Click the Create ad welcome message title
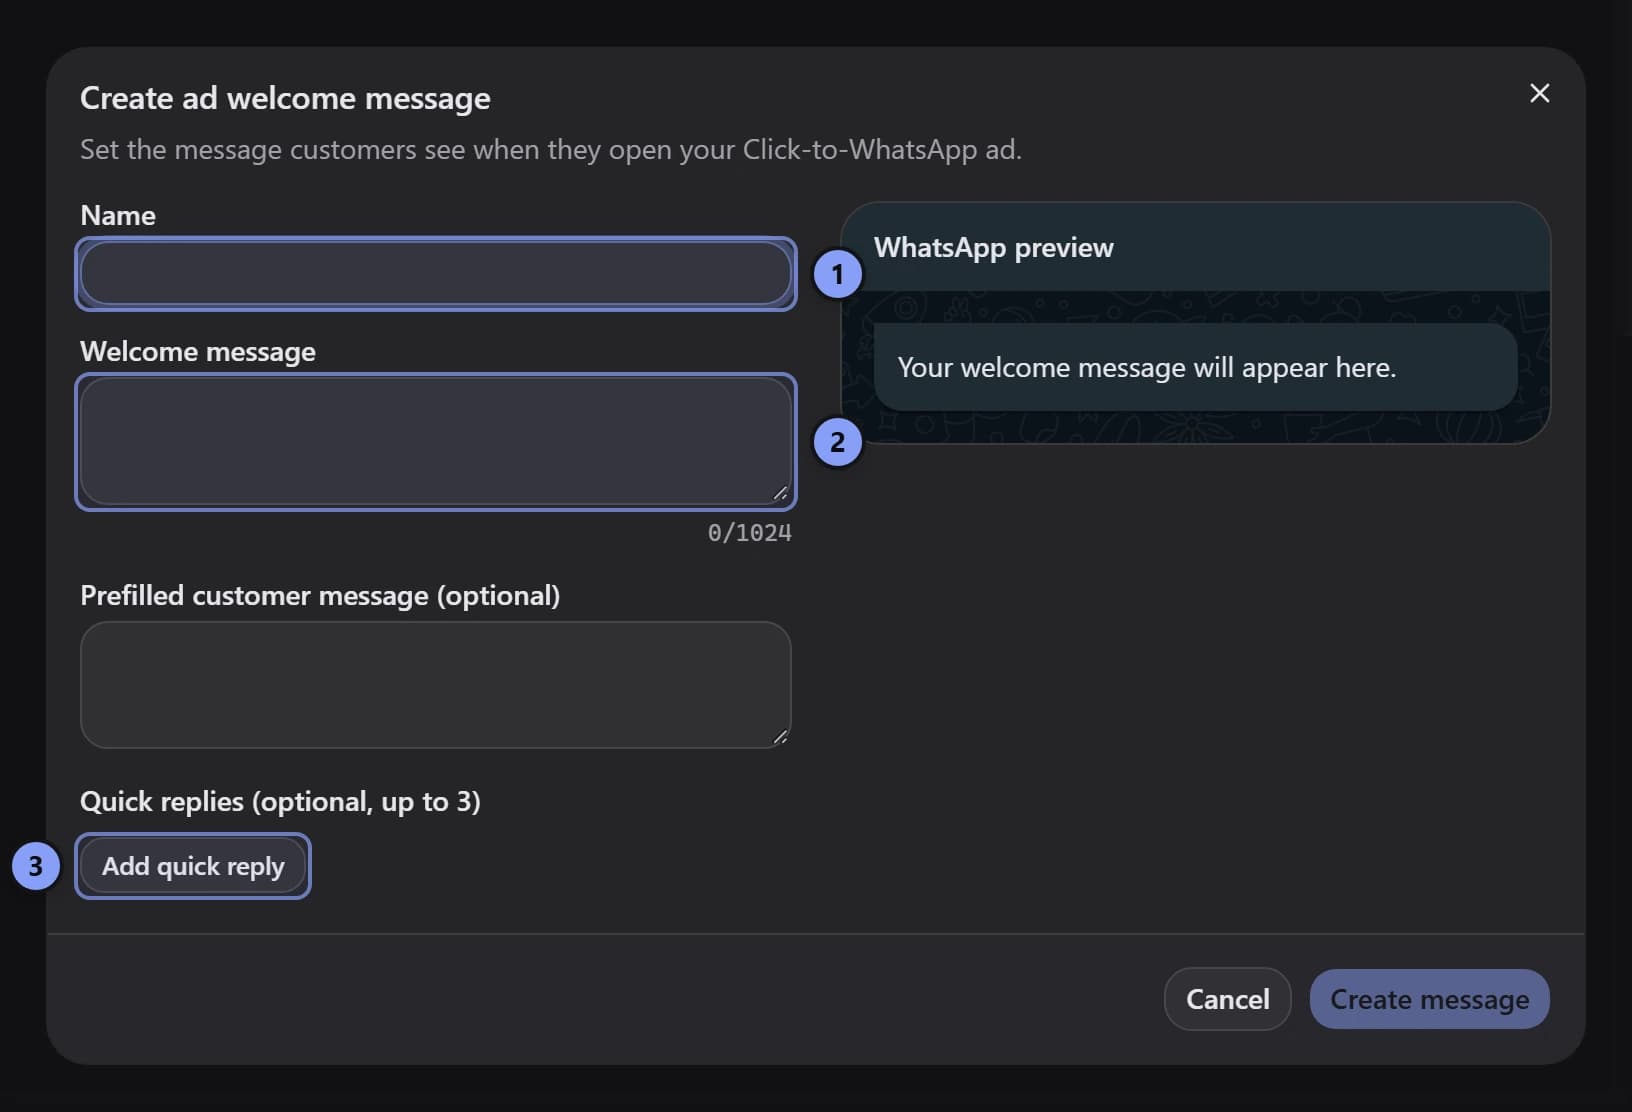This screenshot has width=1632, height=1112. (285, 98)
